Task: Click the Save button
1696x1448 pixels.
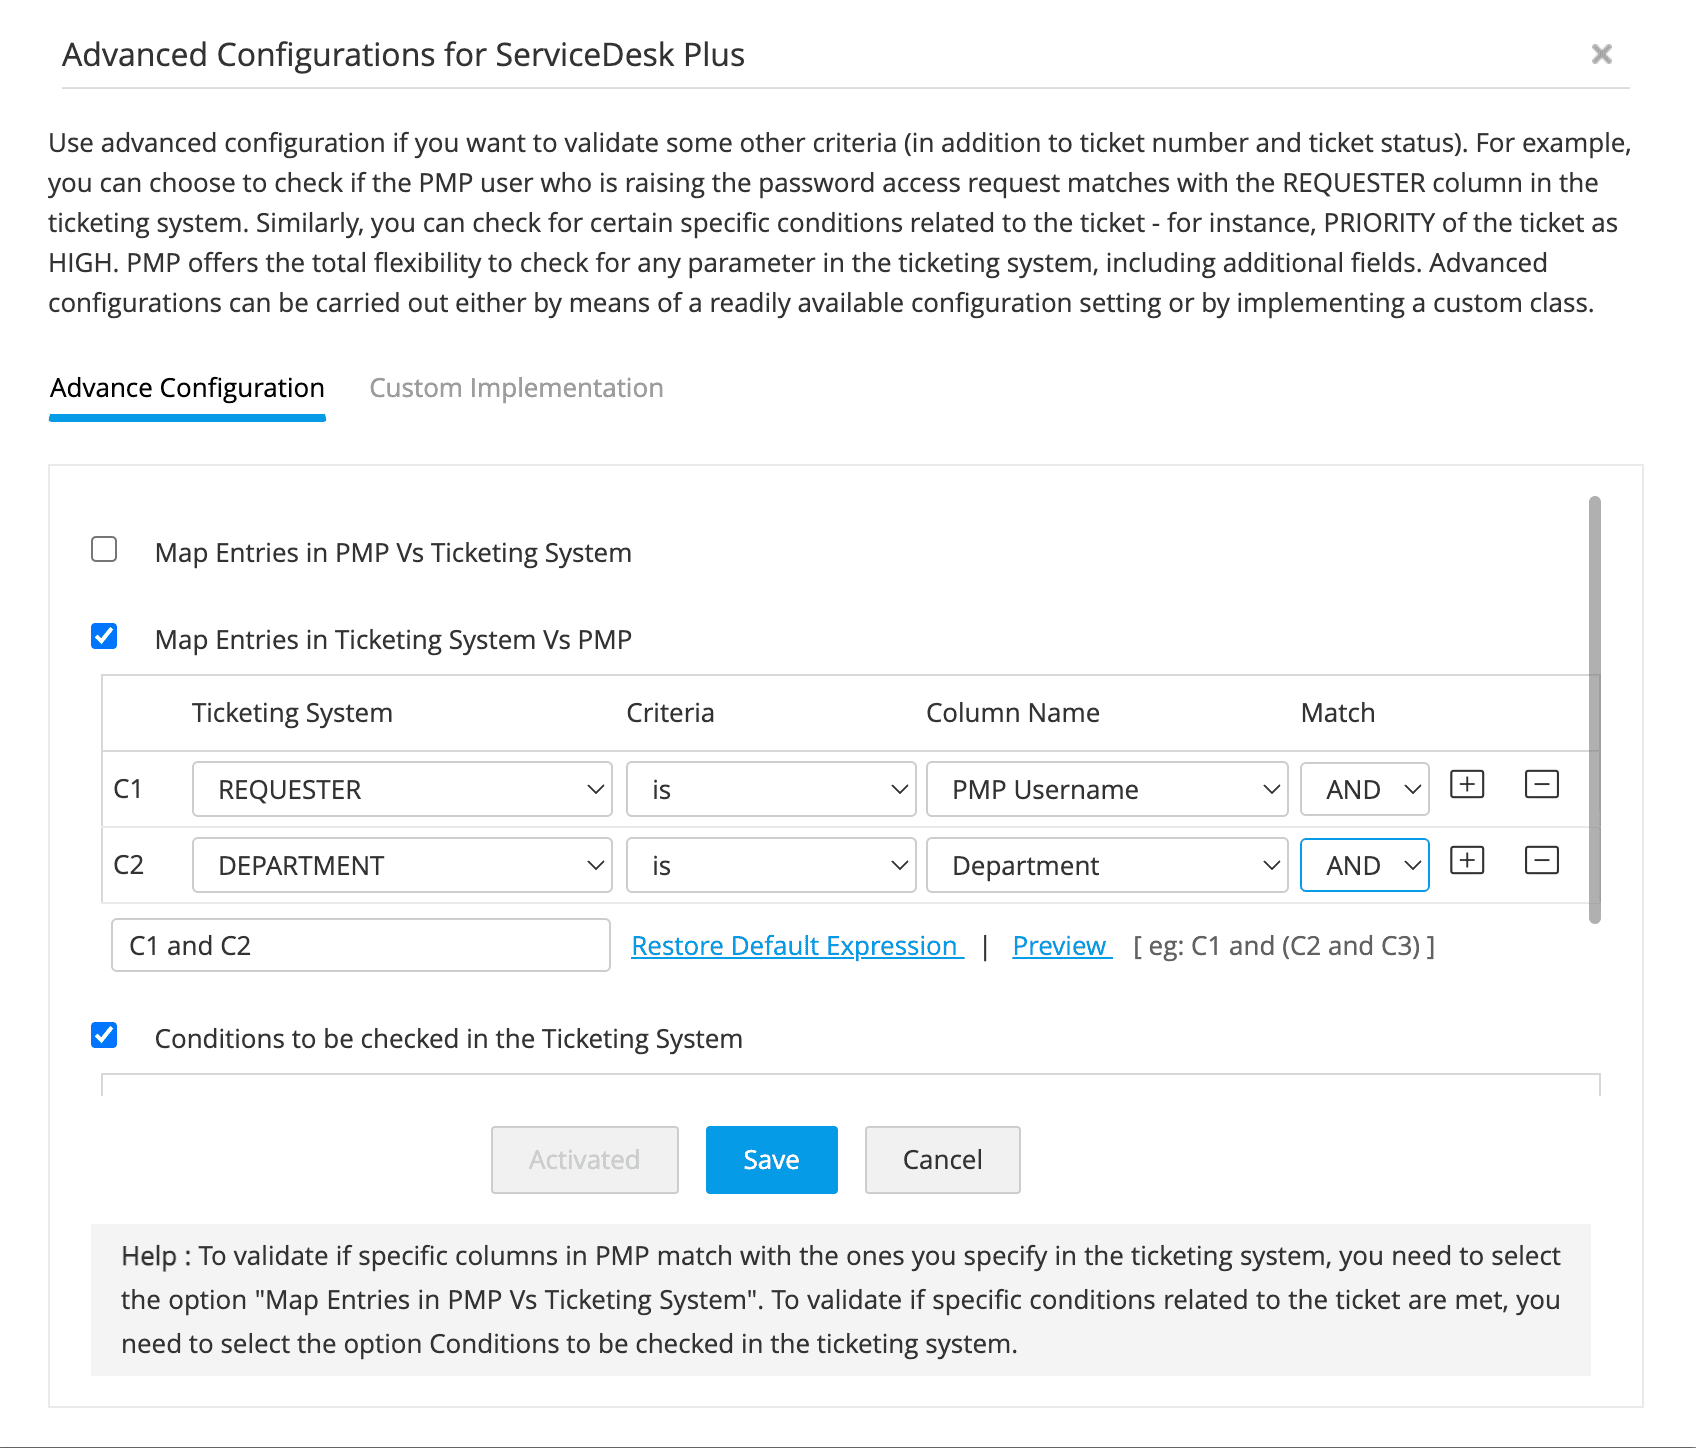Action: pyautogui.click(x=771, y=1160)
